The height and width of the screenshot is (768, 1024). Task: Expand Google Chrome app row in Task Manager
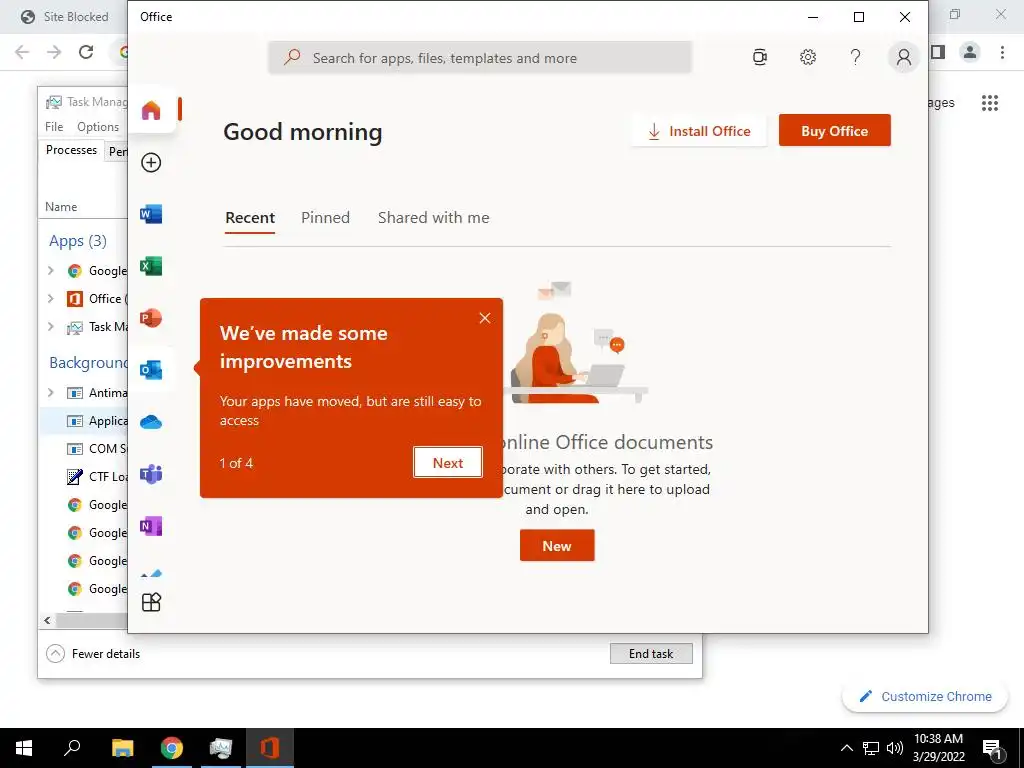[x=51, y=270]
